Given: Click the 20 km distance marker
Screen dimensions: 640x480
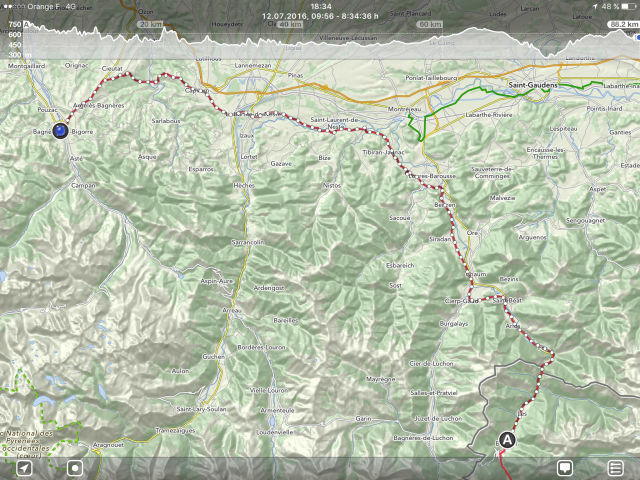Looking at the screenshot, I should pyautogui.click(x=151, y=24).
